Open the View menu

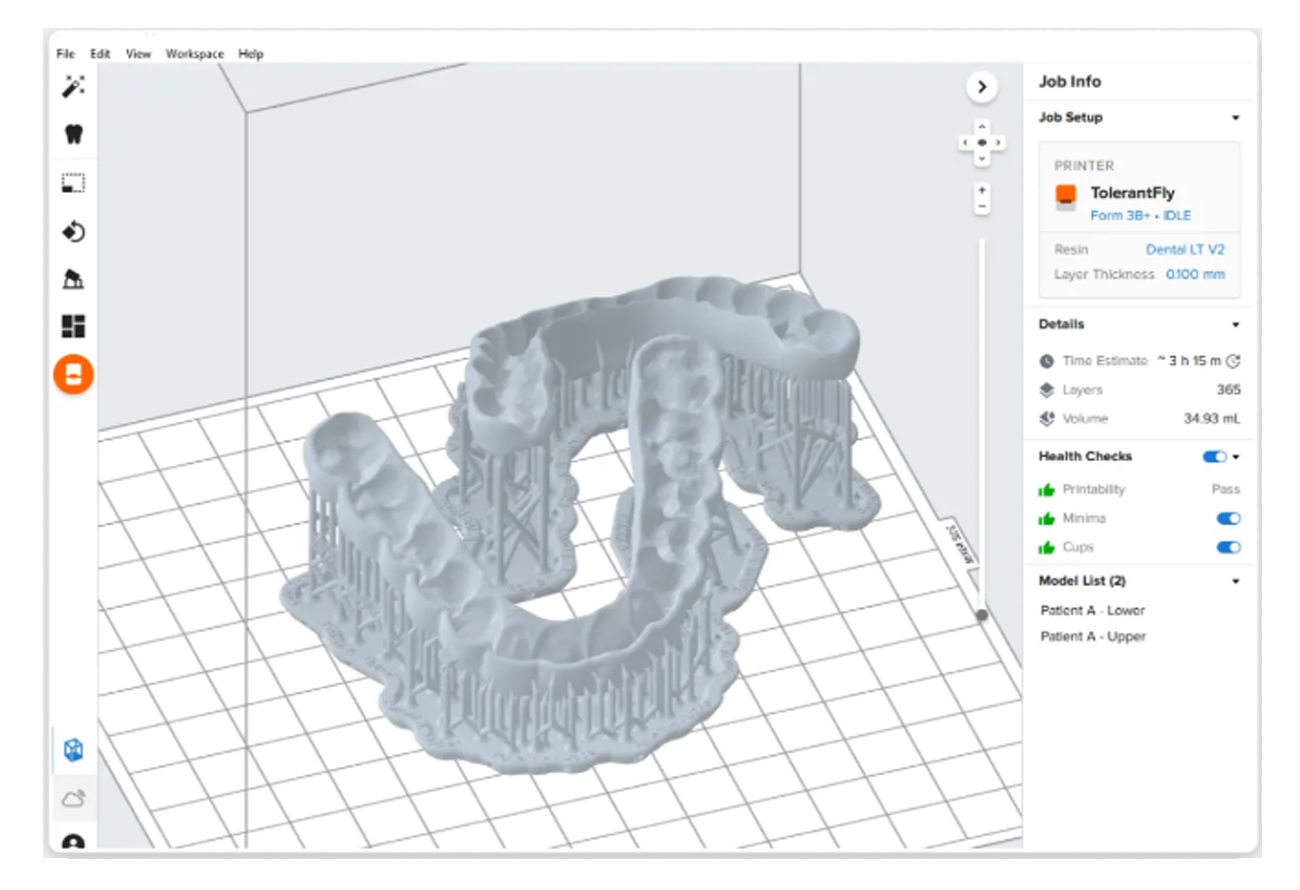click(138, 54)
